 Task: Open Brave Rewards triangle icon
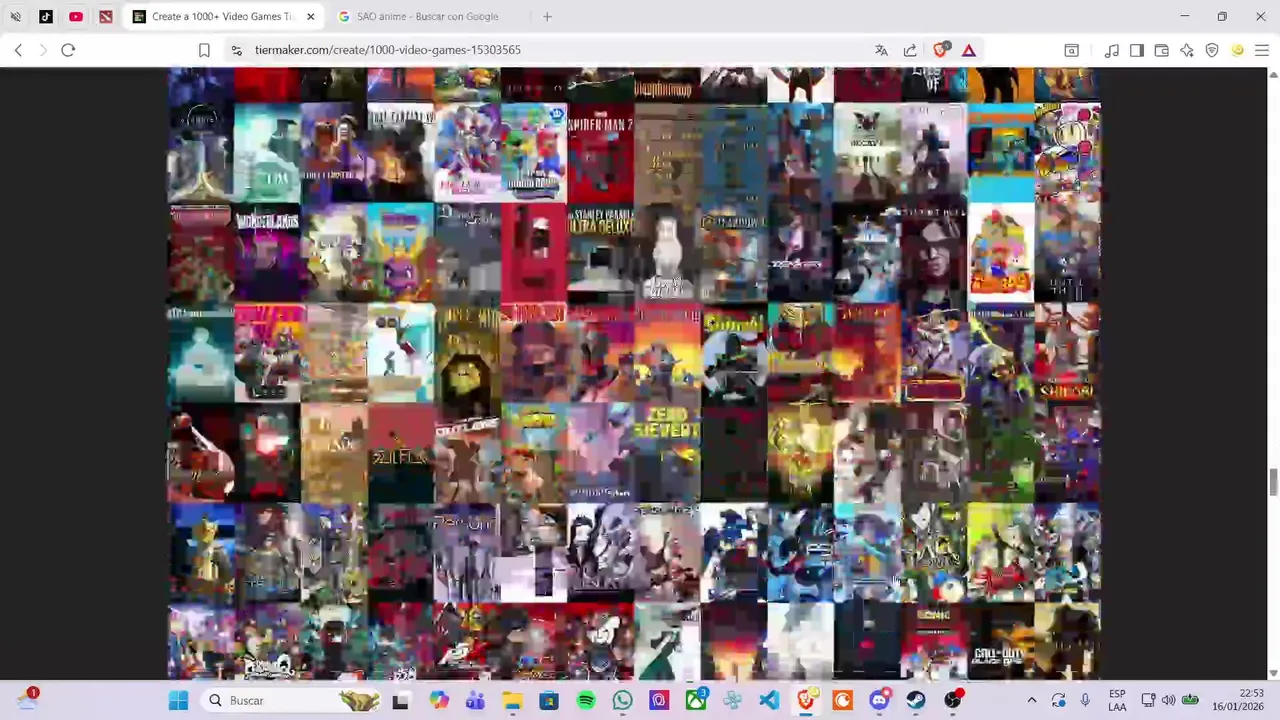(x=969, y=50)
